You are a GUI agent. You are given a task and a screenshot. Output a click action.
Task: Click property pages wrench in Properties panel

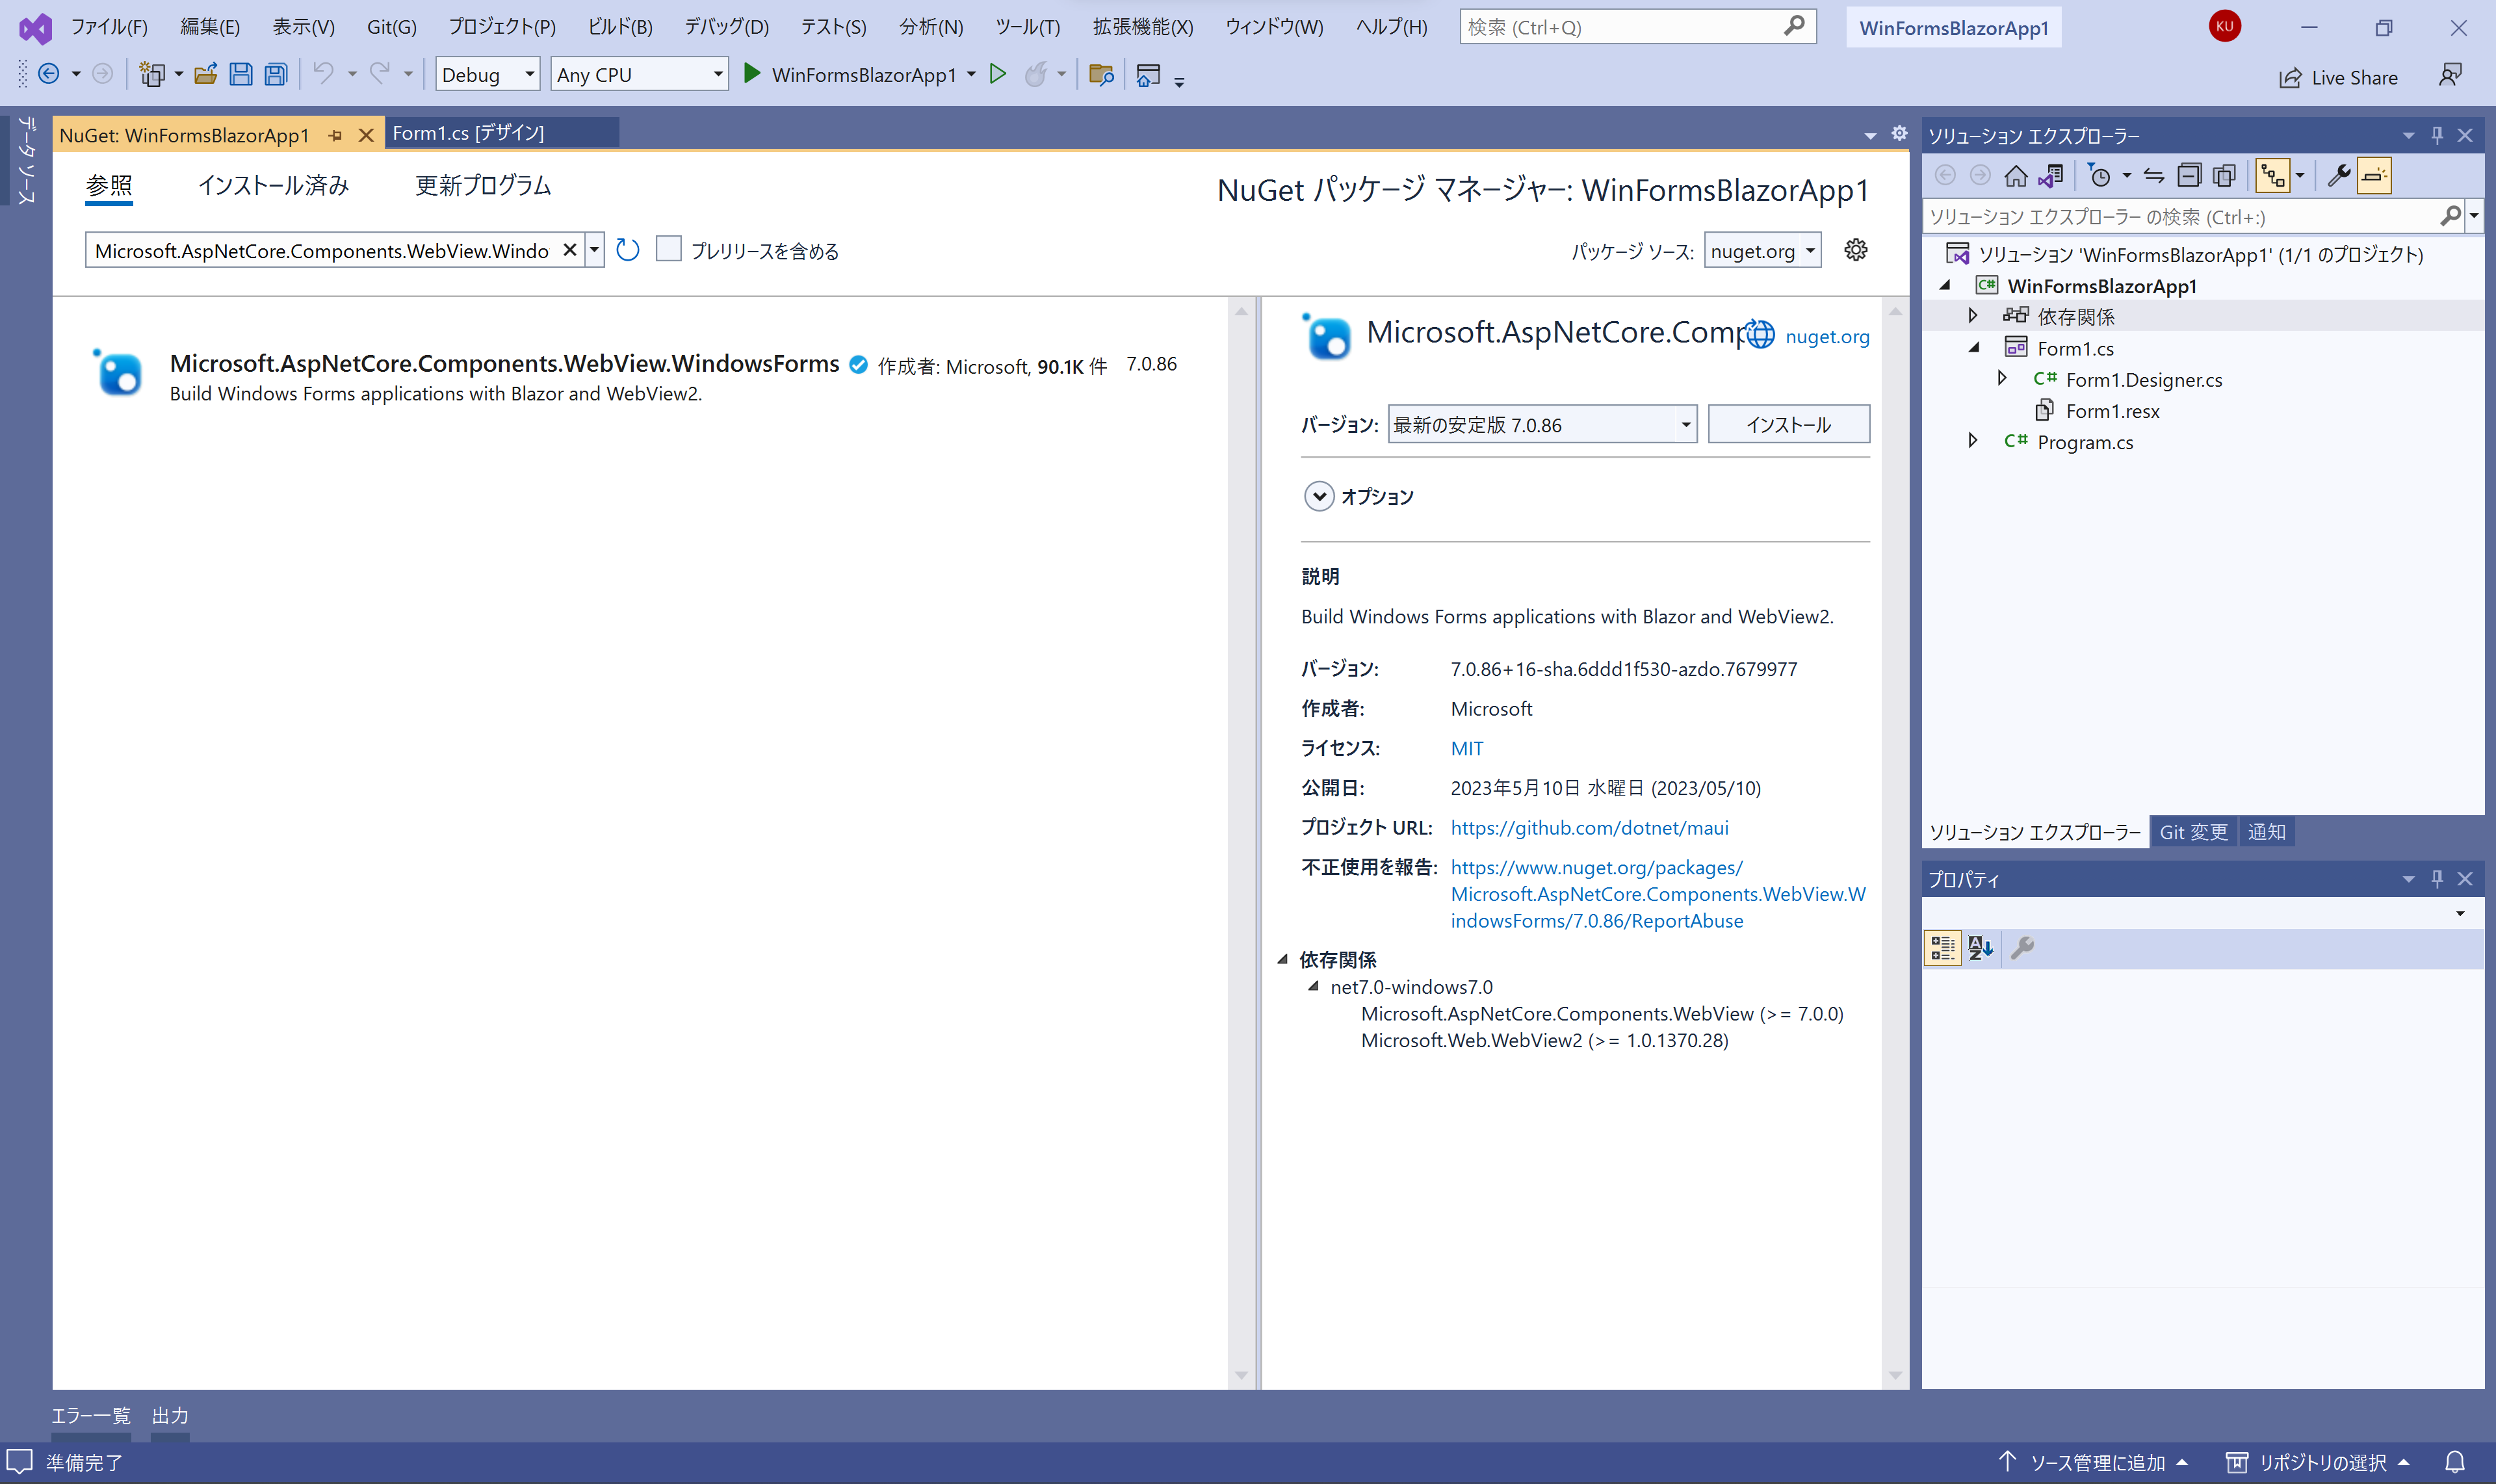[x=2022, y=948]
